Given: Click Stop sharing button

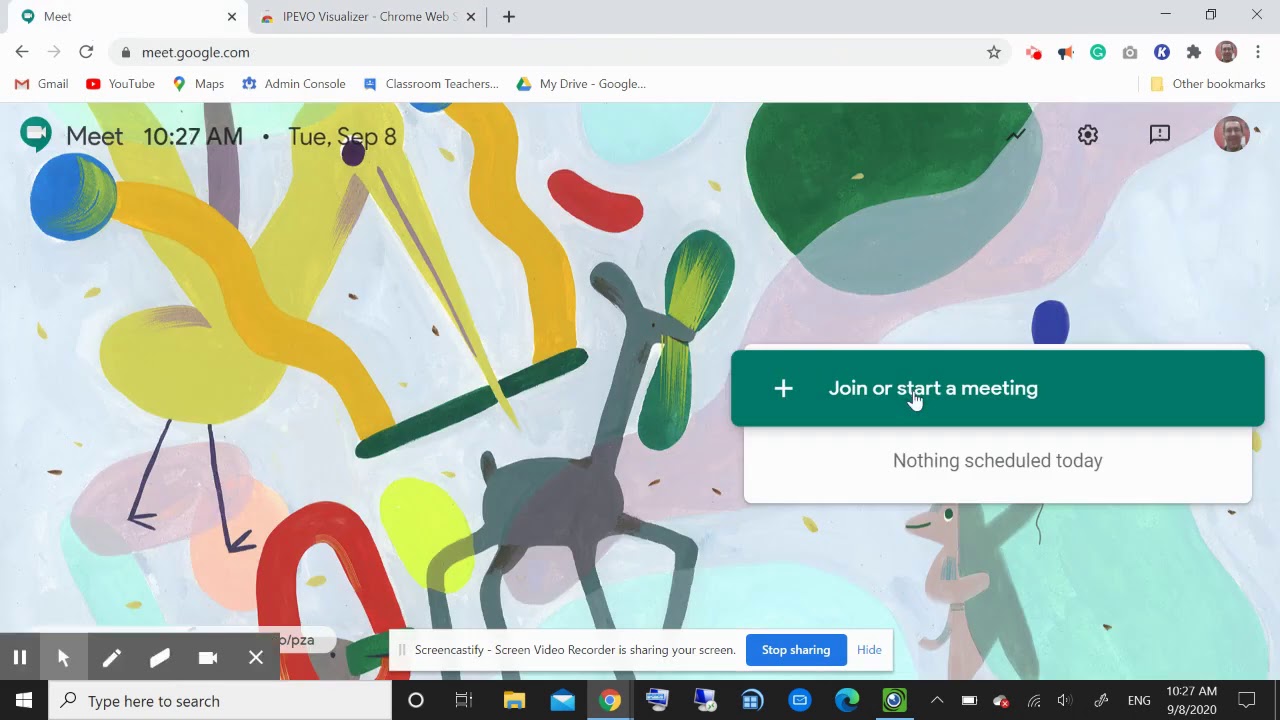Looking at the screenshot, I should click(x=796, y=650).
